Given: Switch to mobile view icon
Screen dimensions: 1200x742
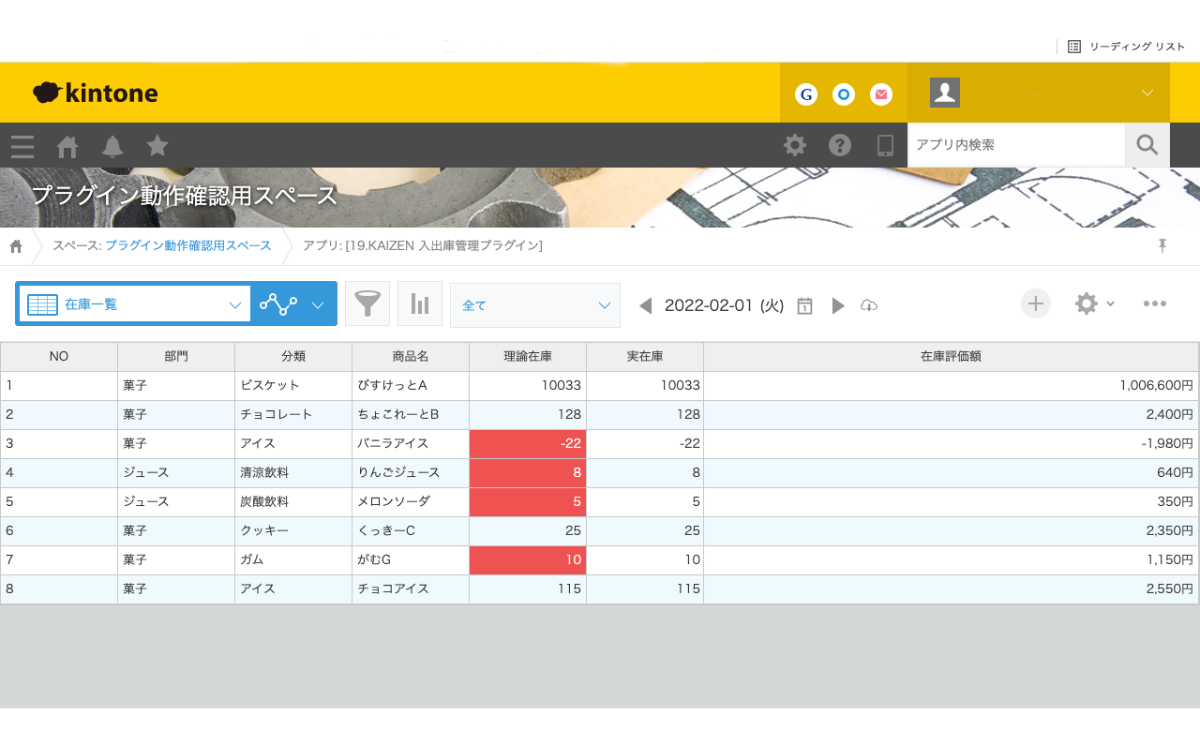Looking at the screenshot, I should click(885, 146).
